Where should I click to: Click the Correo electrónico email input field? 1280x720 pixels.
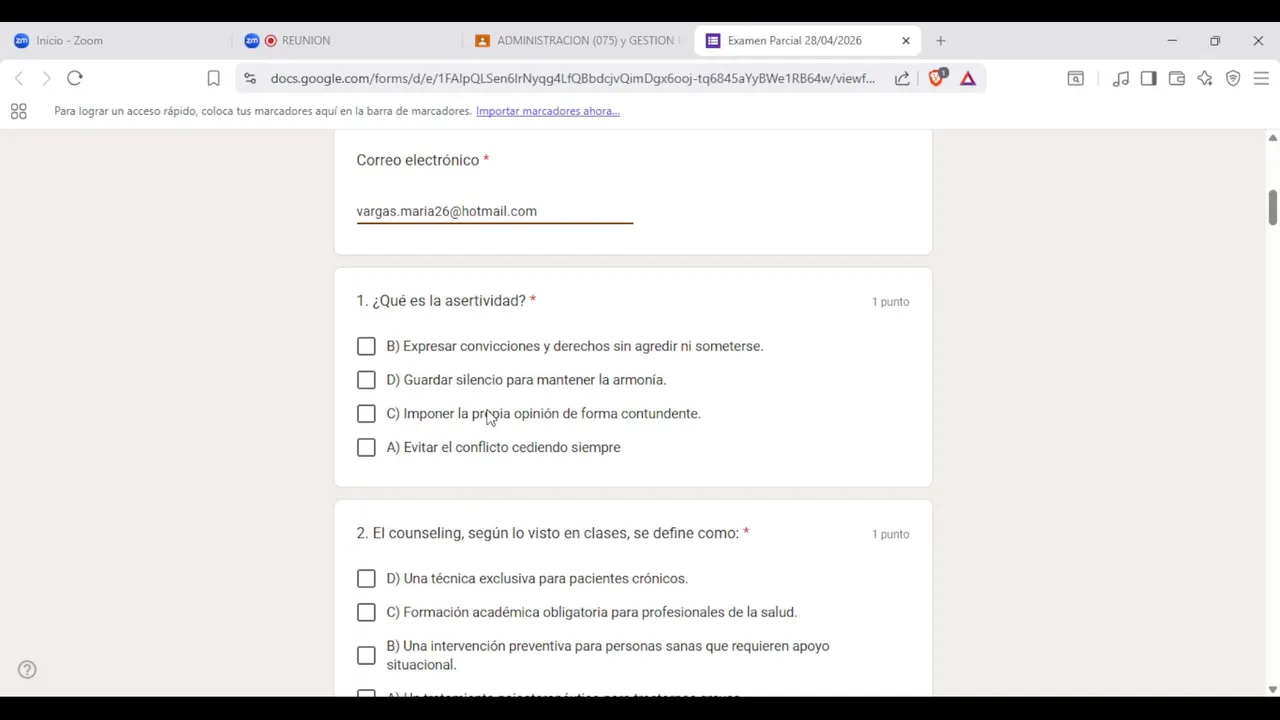(x=494, y=211)
